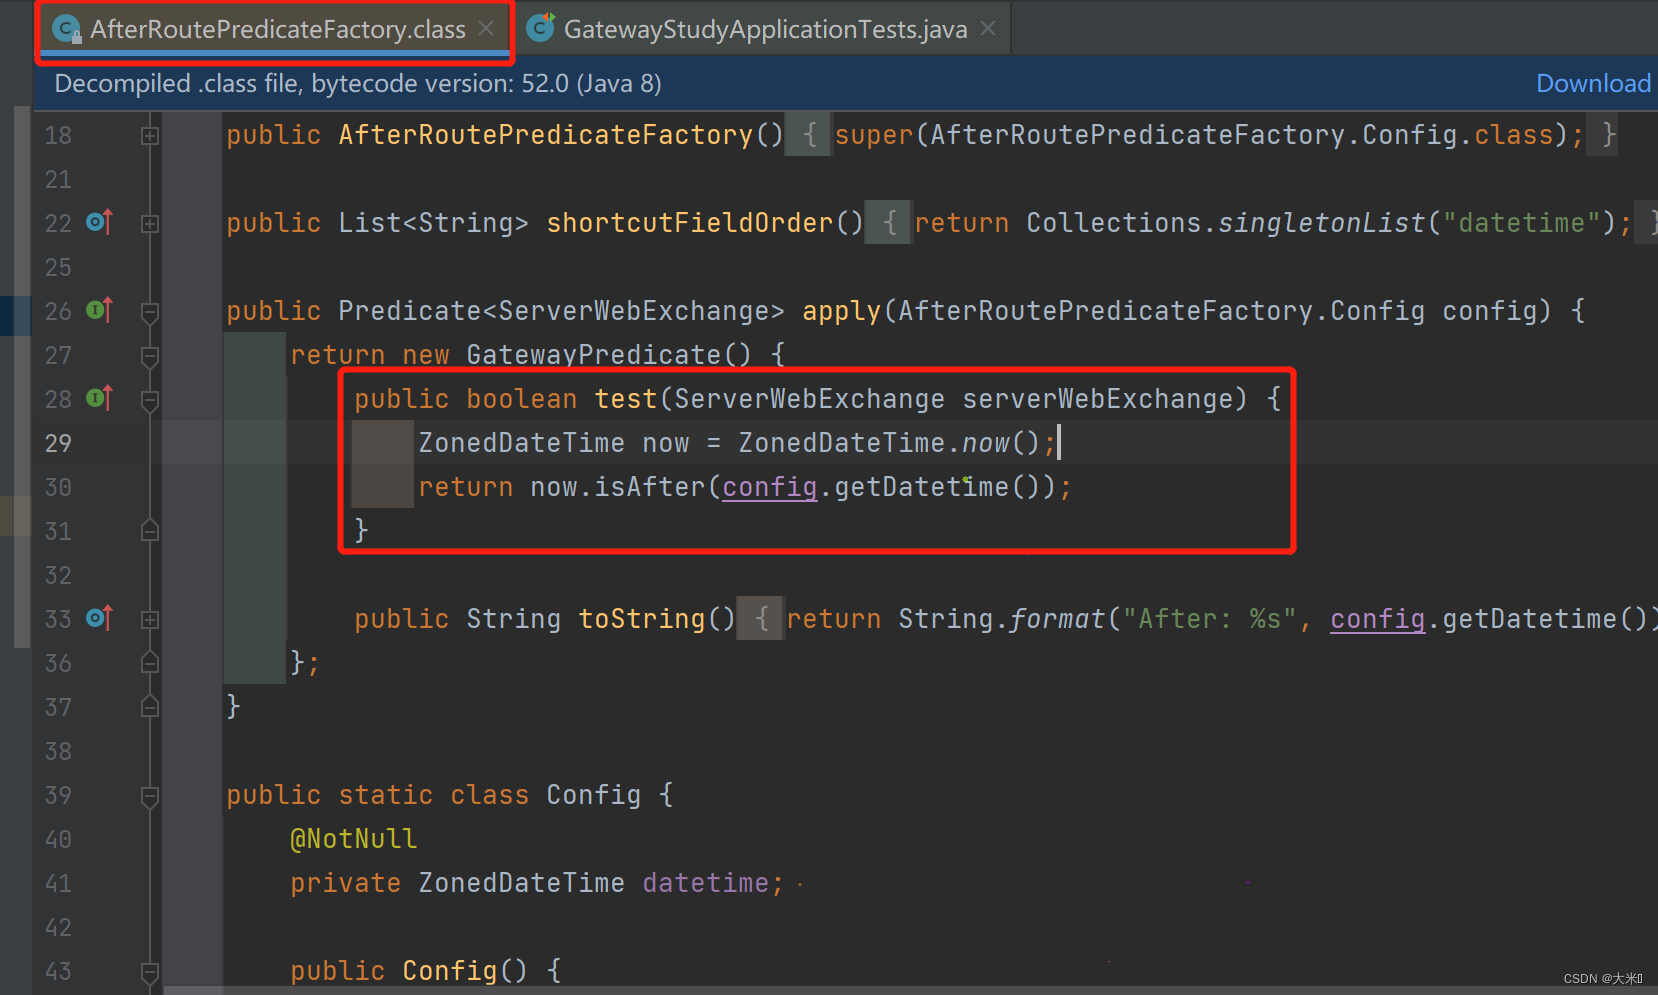Click the isAfter method call
The width and height of the screenshot is (1658, 995).
pos(650,487)
